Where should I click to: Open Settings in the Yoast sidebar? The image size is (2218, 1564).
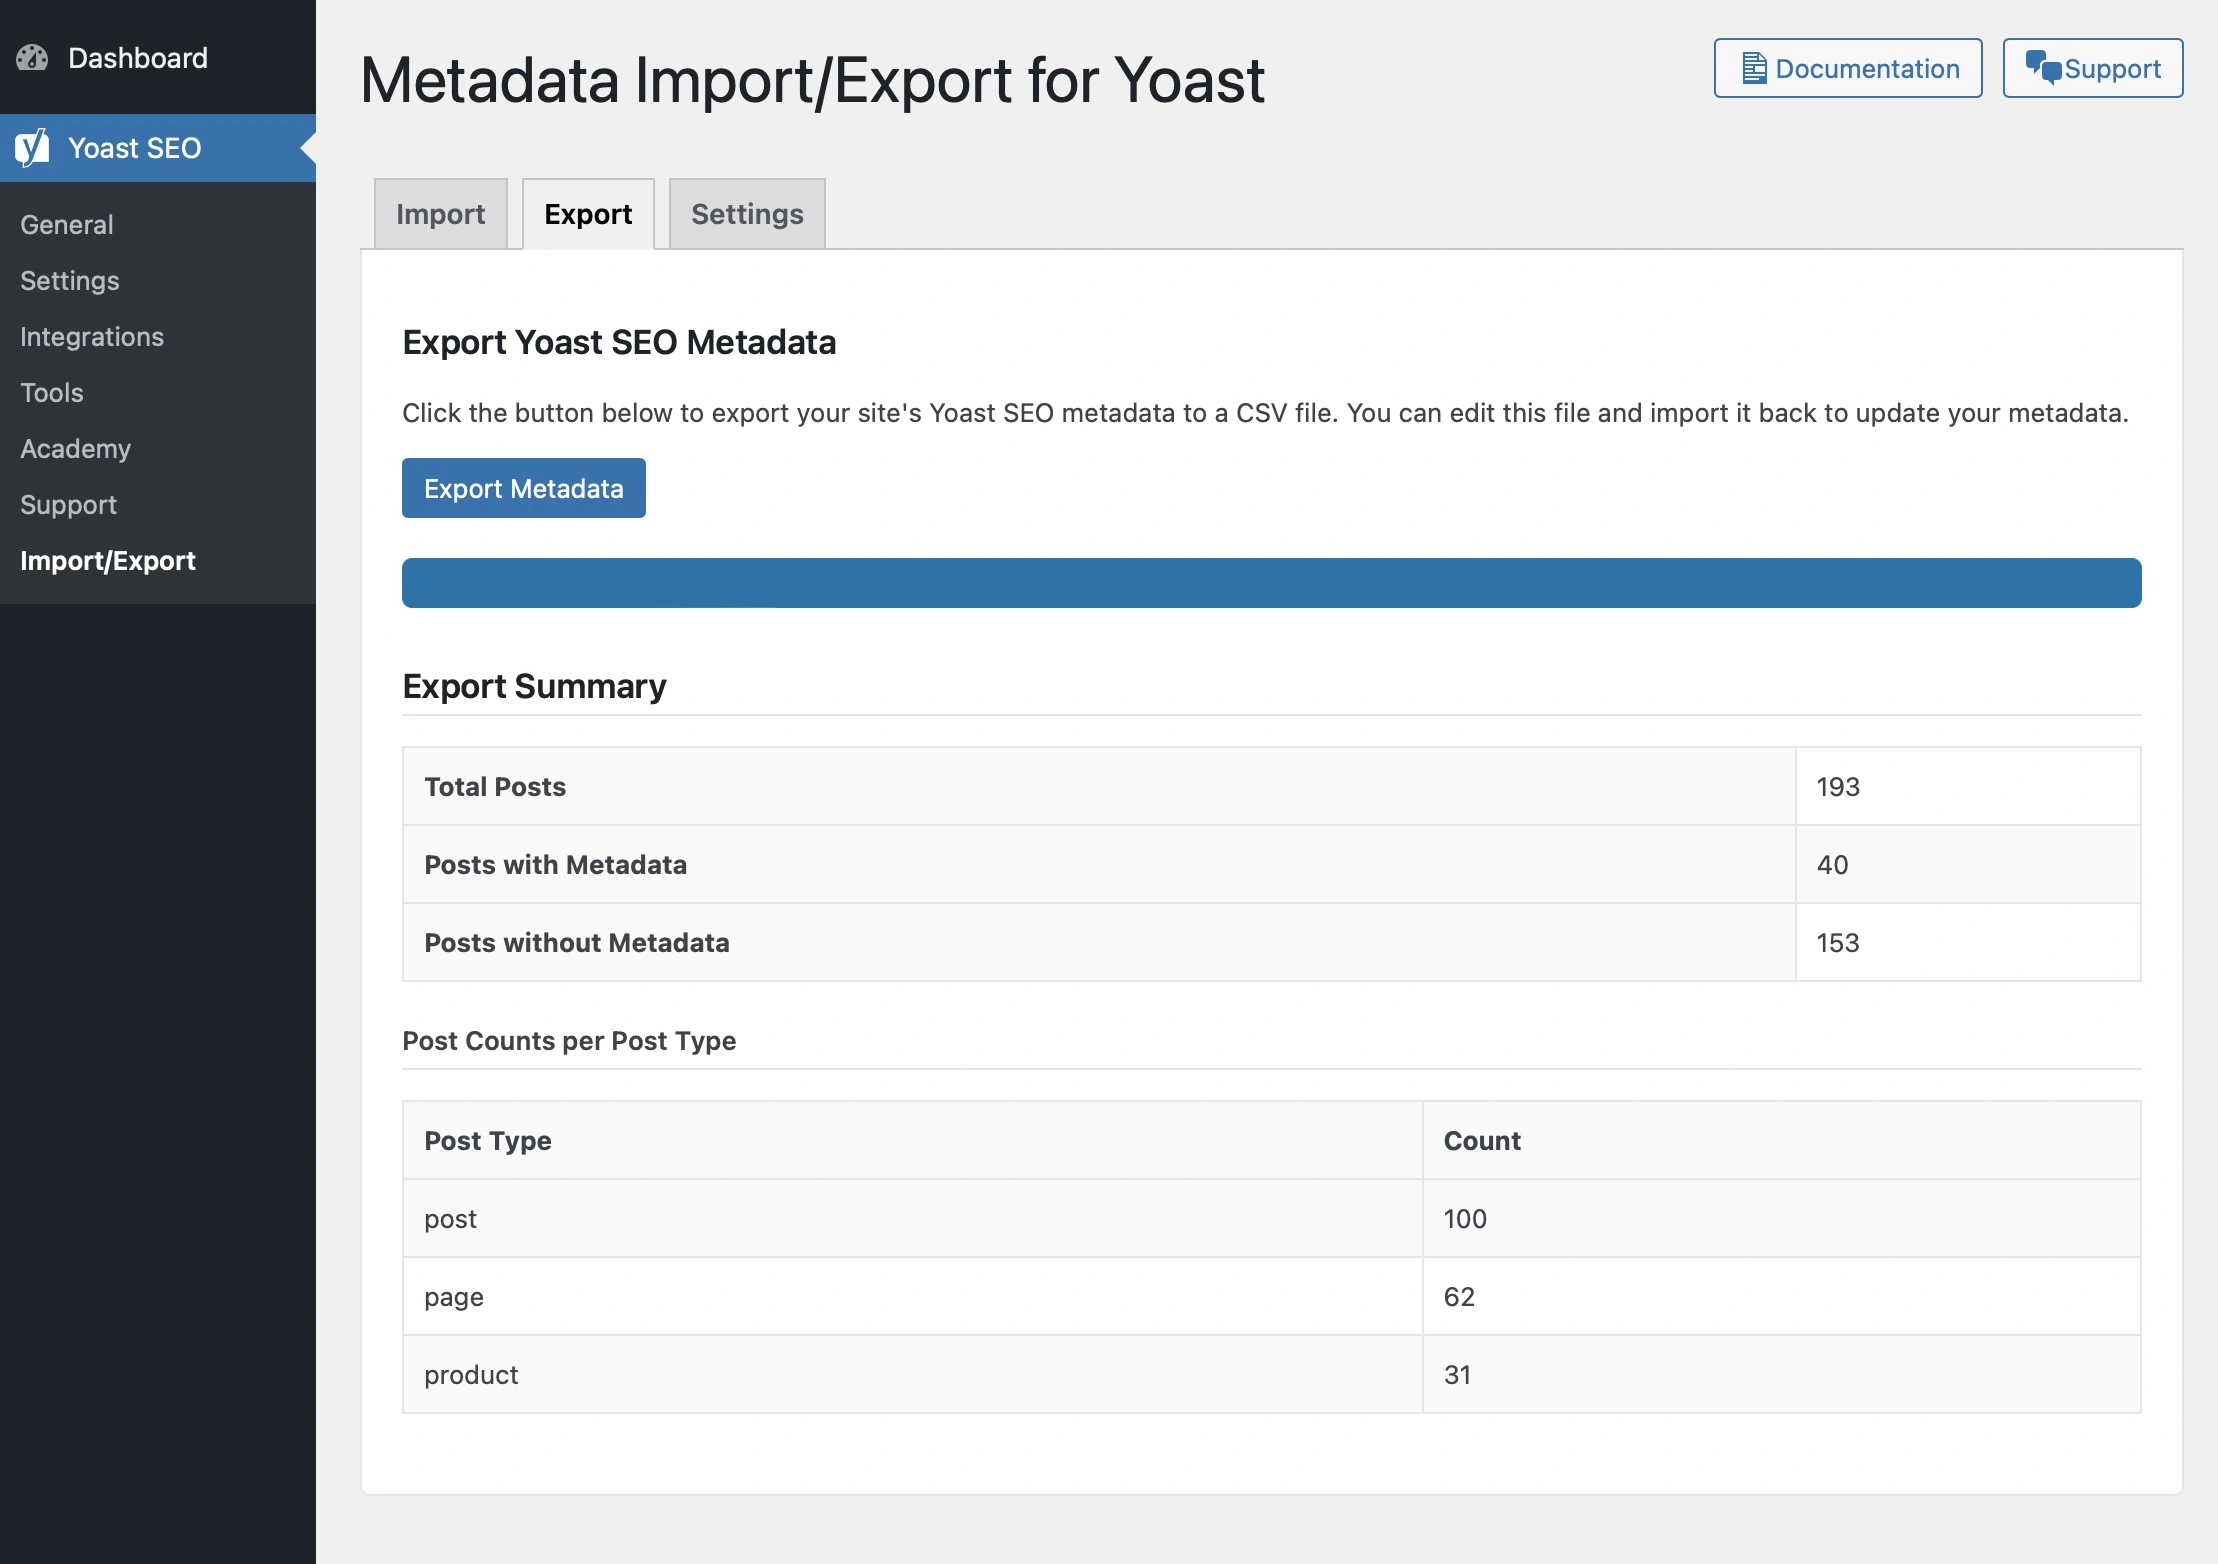(x=70, y=281)
